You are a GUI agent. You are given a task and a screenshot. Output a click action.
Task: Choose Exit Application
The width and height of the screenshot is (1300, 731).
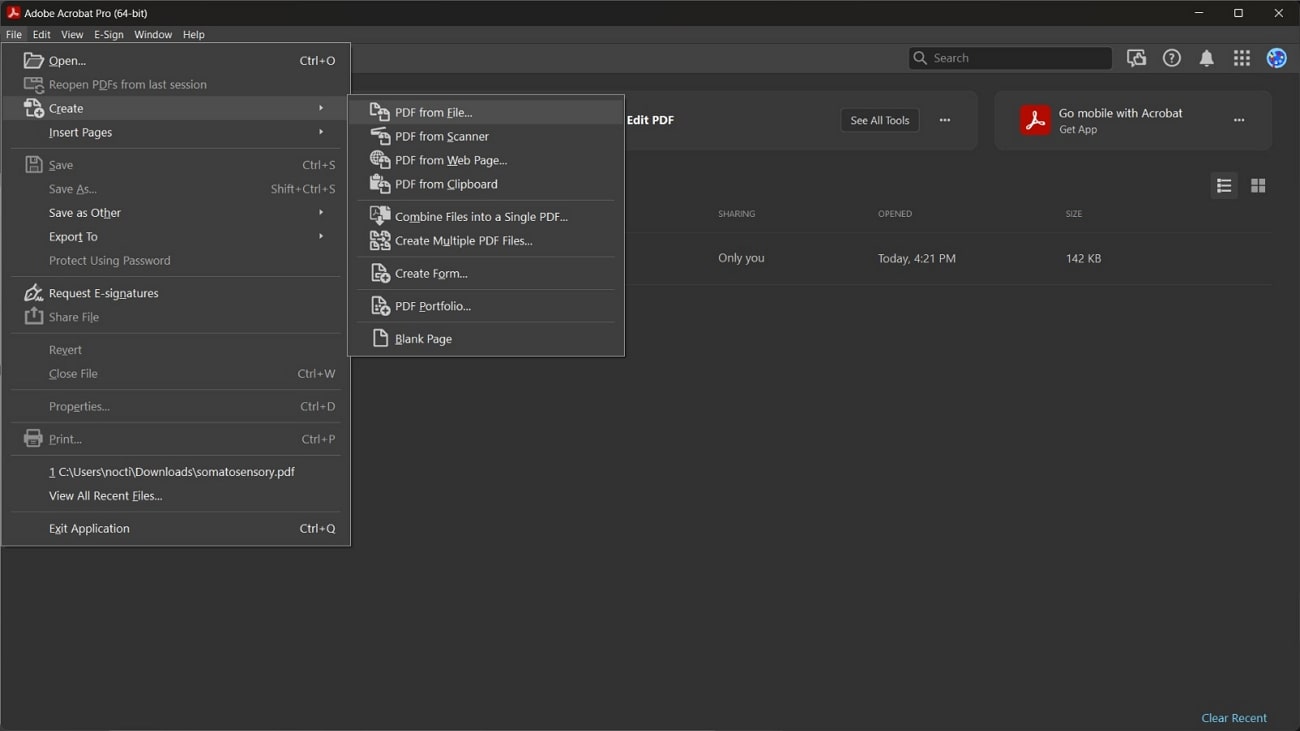click(176, 528)
